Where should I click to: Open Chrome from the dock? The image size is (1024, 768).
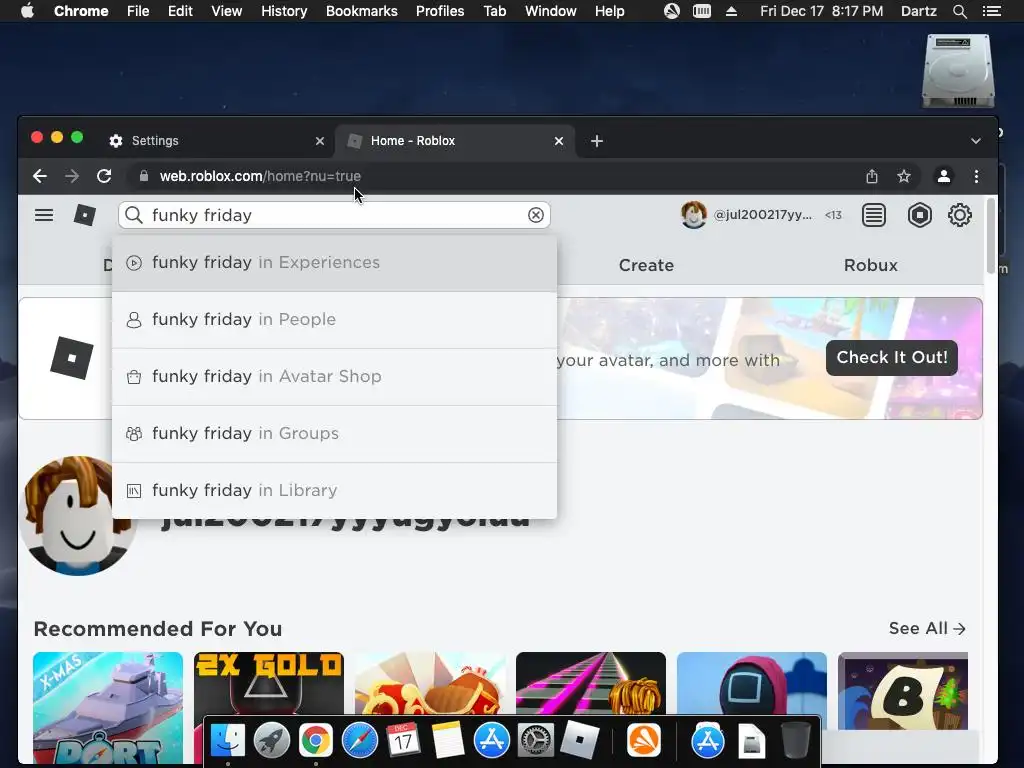pyautogui.click(x=315, y=741)
